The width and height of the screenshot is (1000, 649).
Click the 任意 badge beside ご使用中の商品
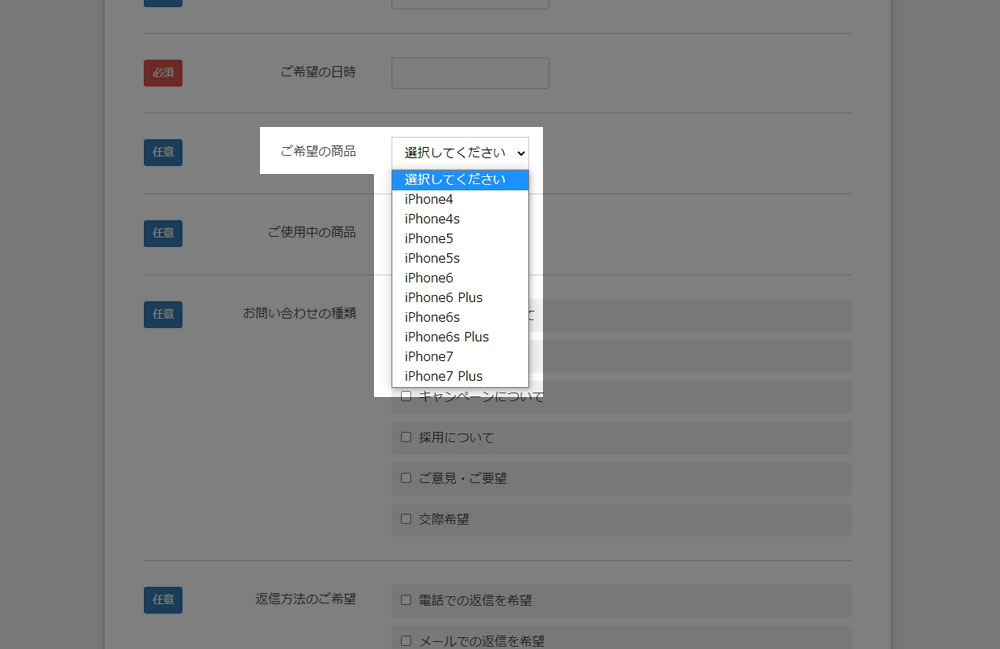(163, 233)
